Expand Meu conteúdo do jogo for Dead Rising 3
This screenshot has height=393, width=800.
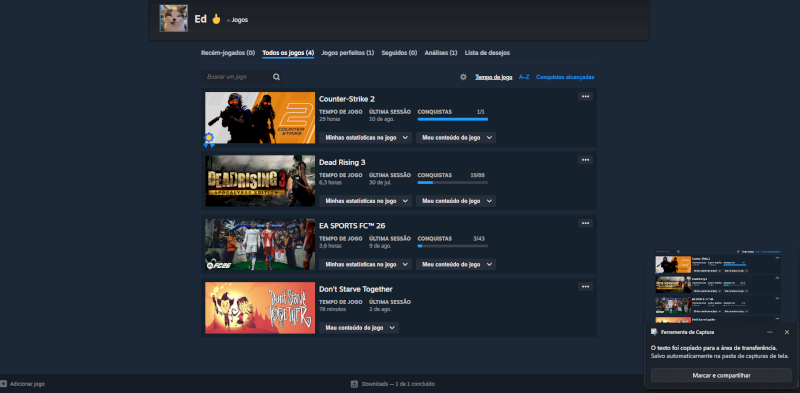coord(456,201)
